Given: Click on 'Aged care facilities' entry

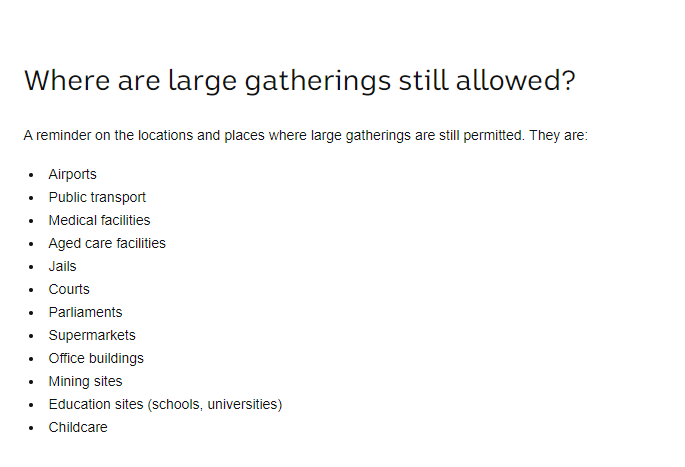Looking at the screenshot, I should 107,243.
